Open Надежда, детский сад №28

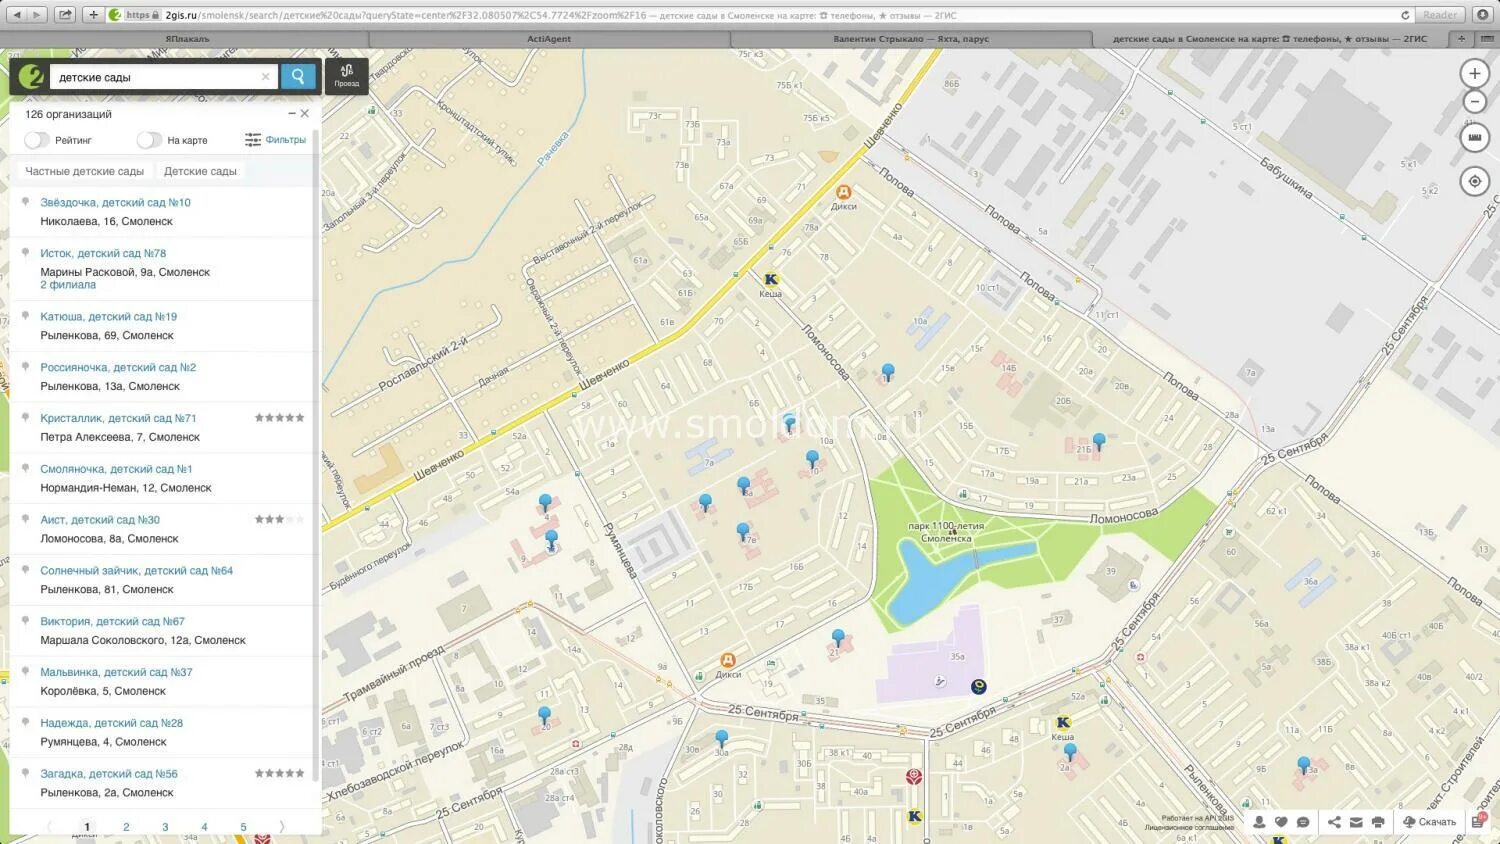click(111, 723)
